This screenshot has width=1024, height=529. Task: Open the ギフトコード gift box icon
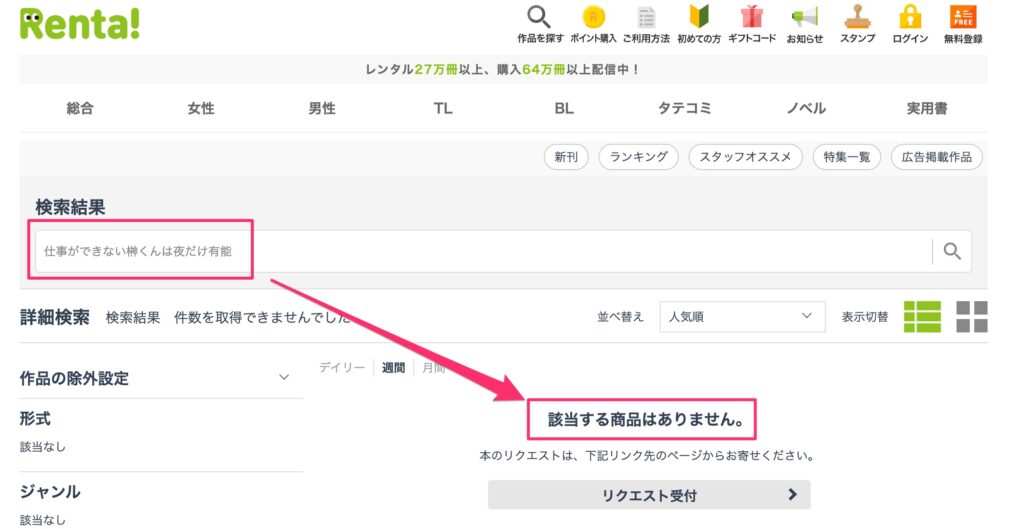[752, 17]
